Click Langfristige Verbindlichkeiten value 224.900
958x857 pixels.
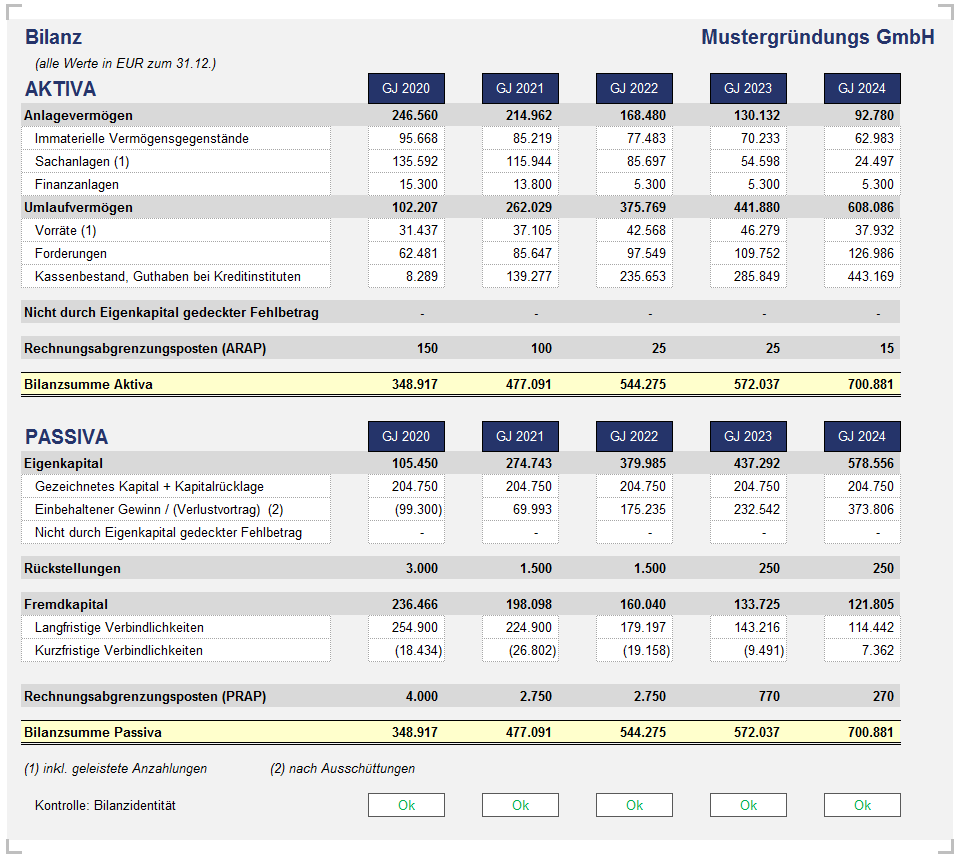(520, 627)
